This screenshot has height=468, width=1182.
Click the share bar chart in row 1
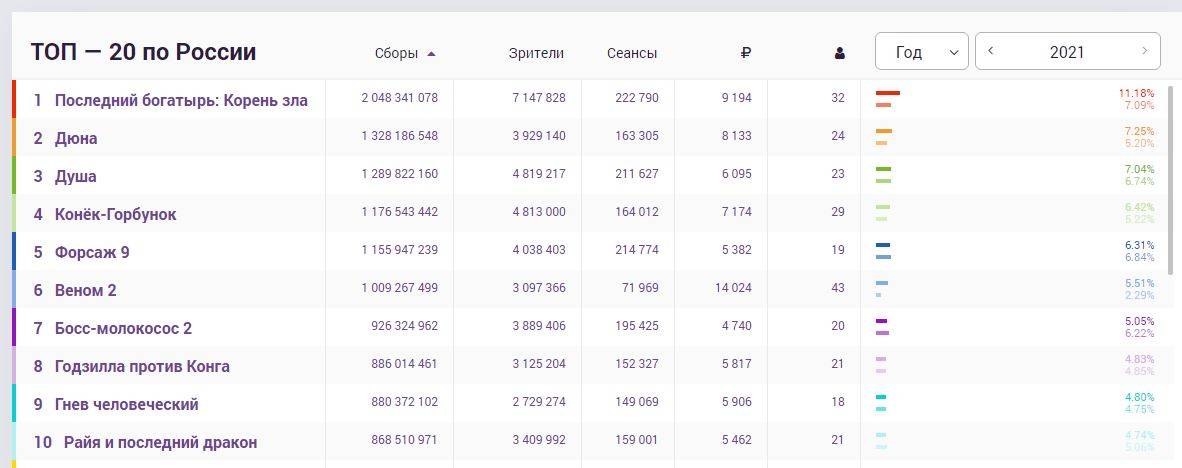(888, 99)
